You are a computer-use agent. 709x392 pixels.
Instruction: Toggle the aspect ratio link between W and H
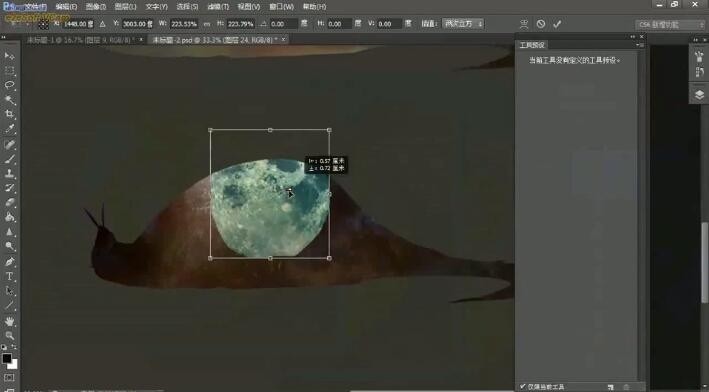pyautogui.click(x=207, y=24)
